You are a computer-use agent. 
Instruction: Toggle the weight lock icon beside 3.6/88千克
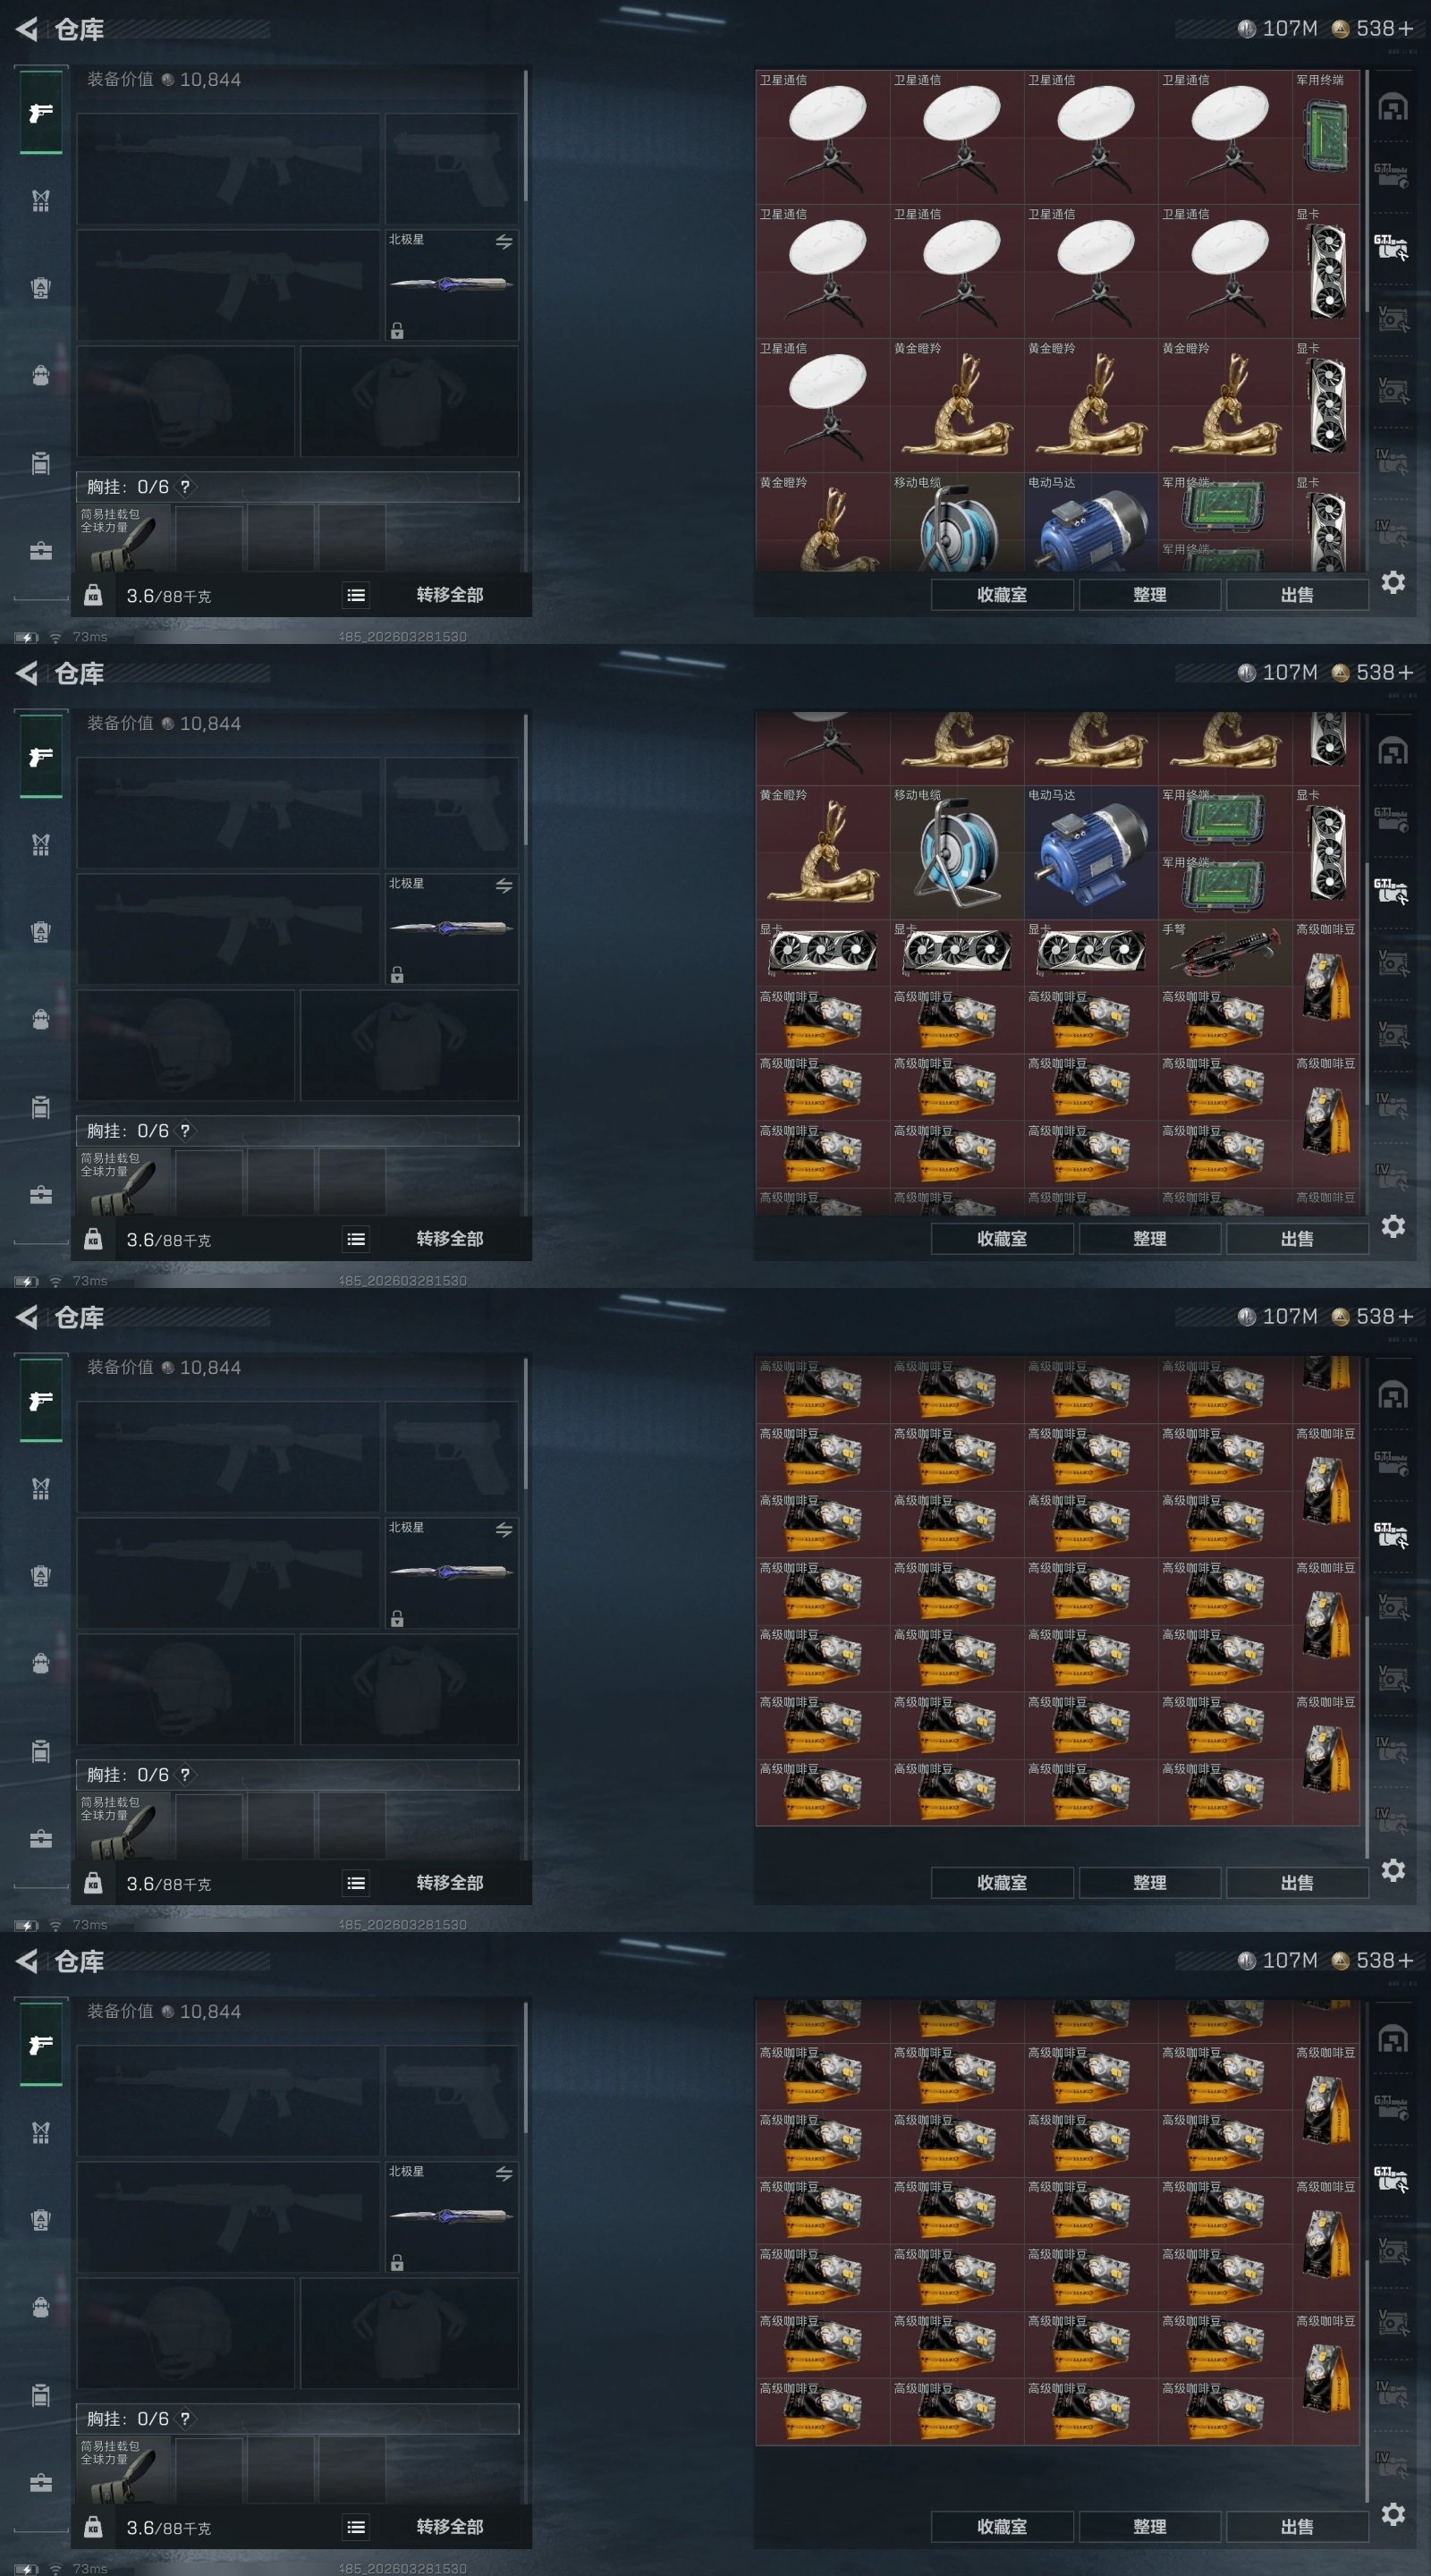pos(93,595)
